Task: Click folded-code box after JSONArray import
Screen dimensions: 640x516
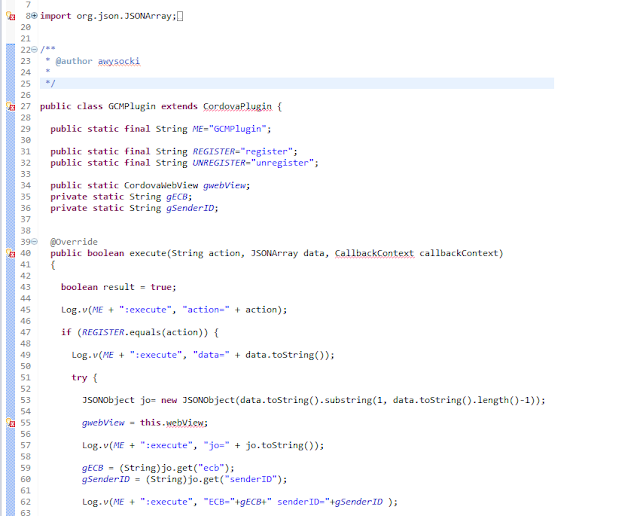Action: click(x=180, y=16)
